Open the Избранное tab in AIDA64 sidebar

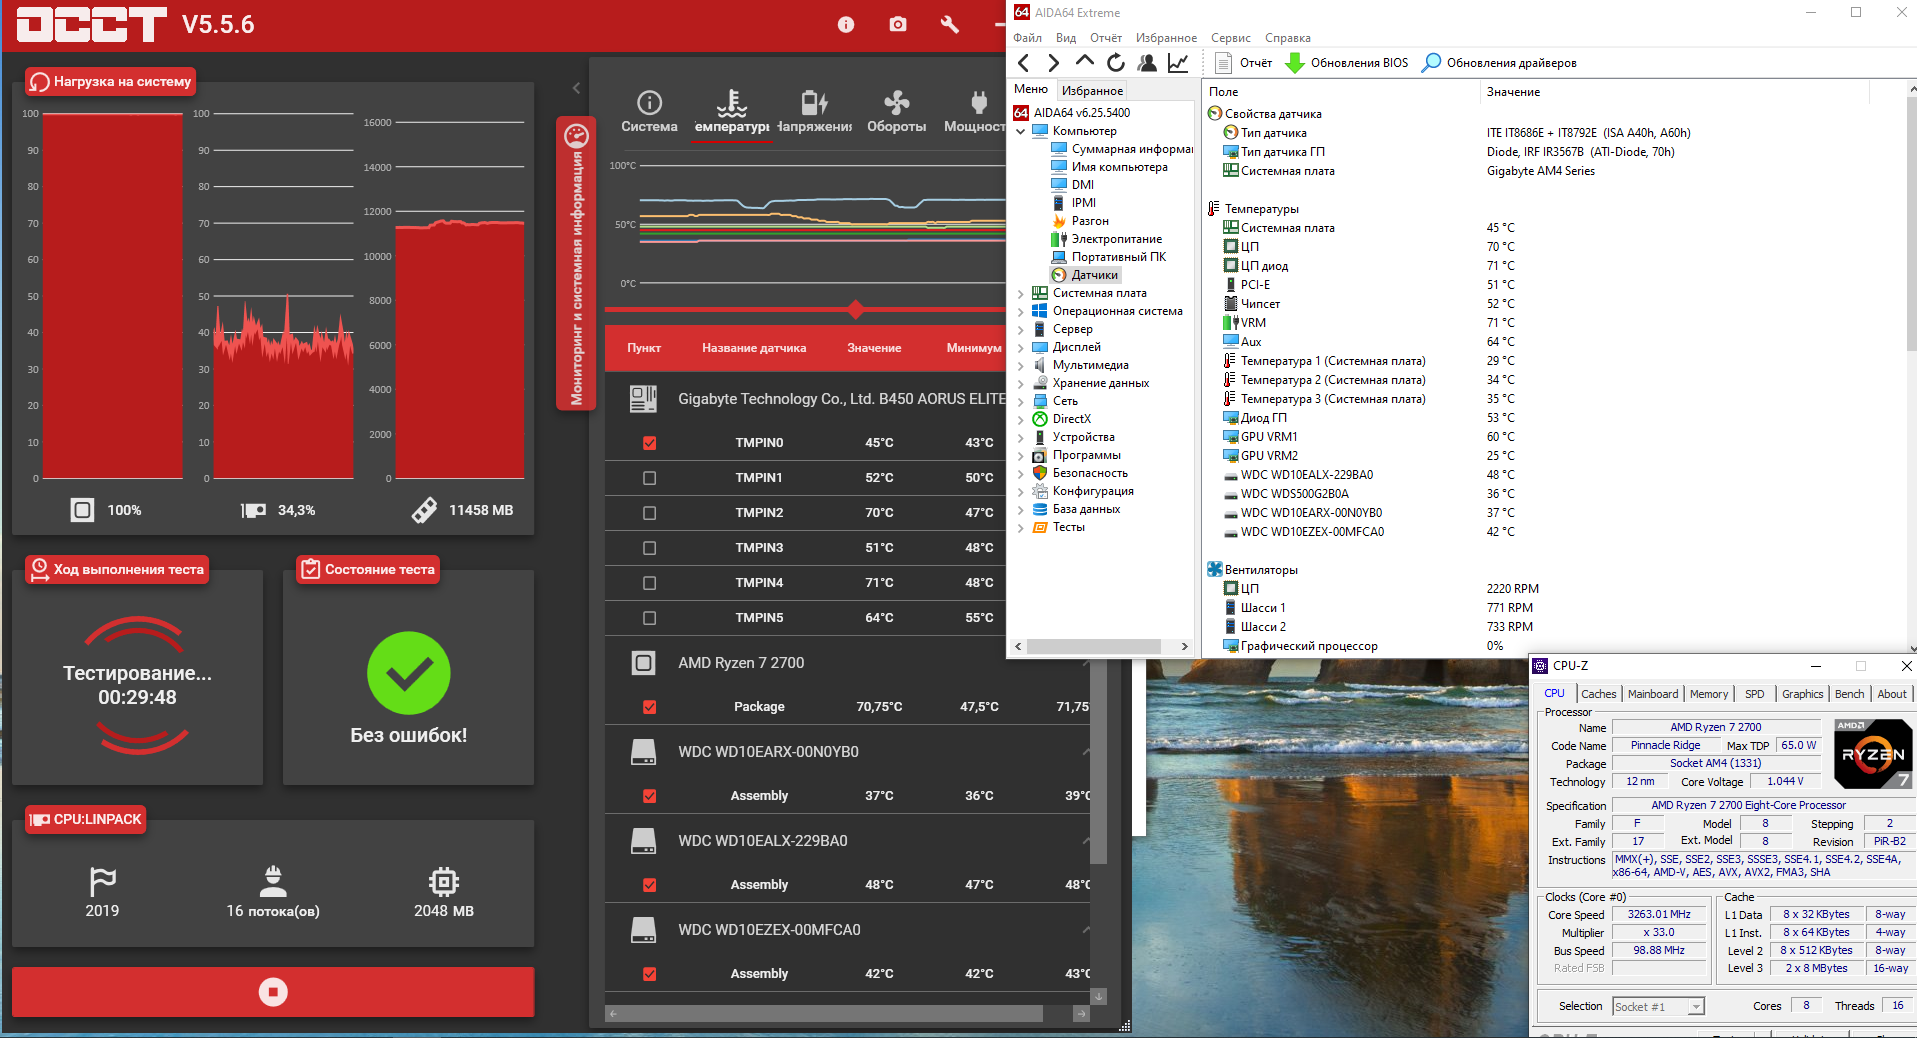coord(1092,90)
